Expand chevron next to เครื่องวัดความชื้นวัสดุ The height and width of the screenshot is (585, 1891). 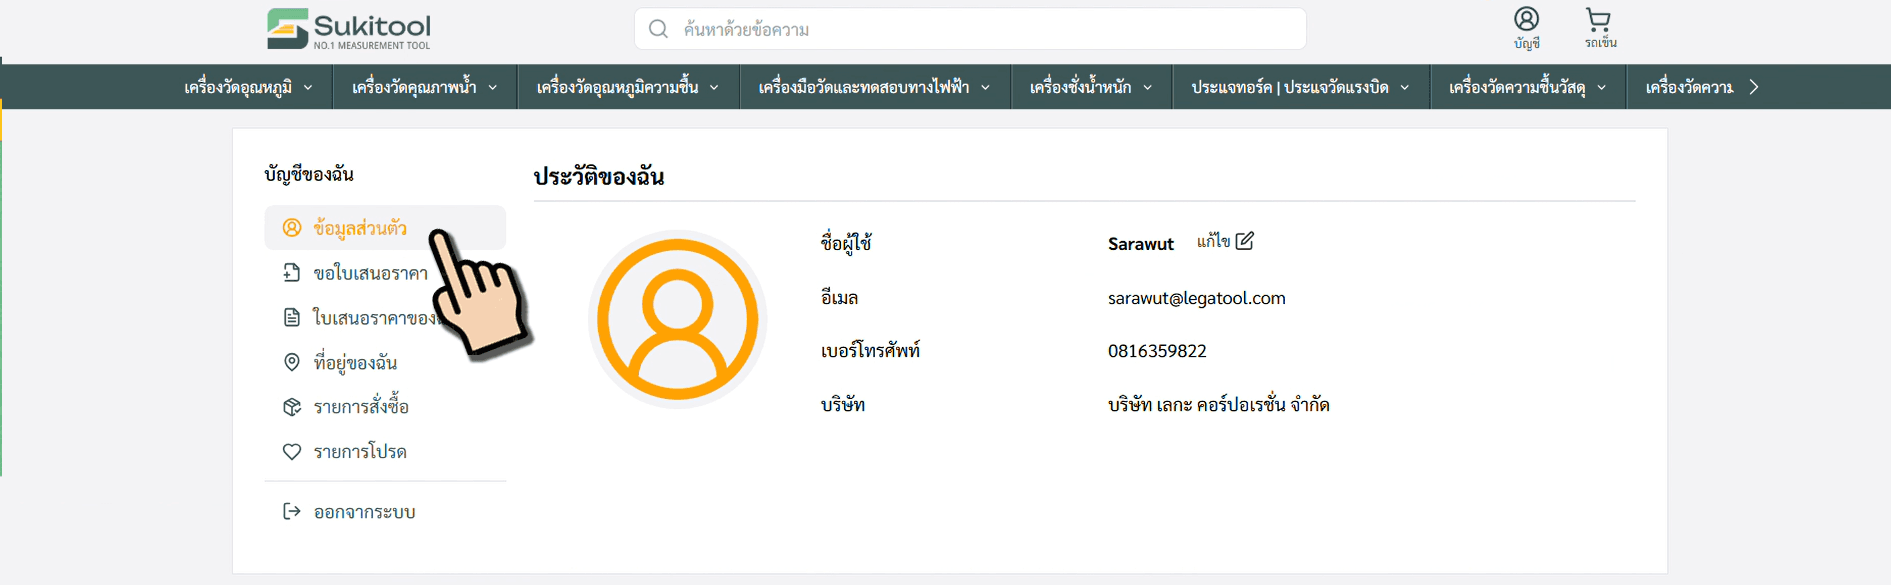point(1602,88)
